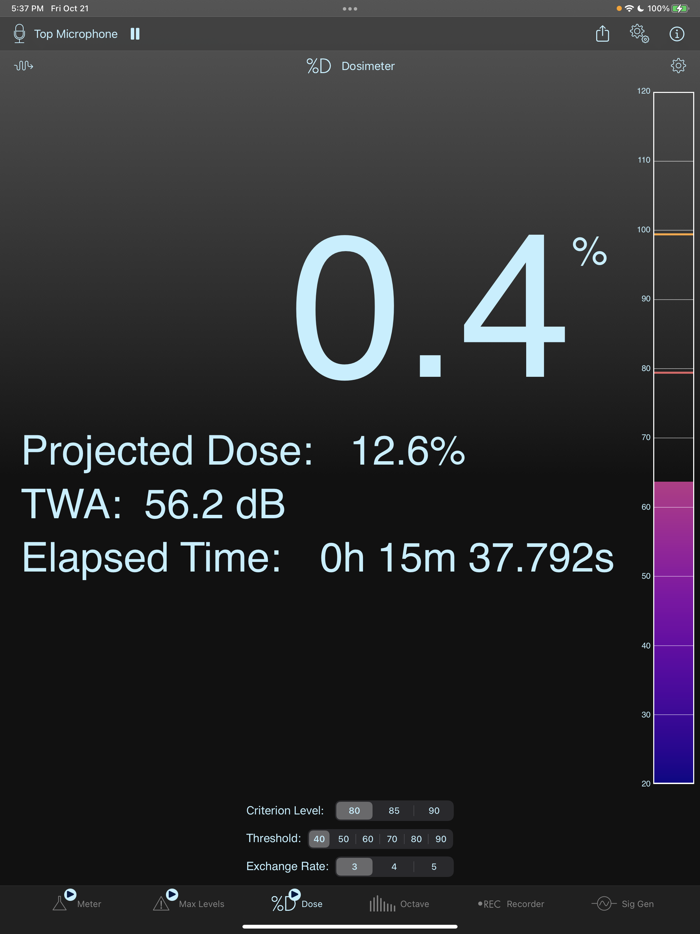Open app settings via the gears icon

point(639,33)
